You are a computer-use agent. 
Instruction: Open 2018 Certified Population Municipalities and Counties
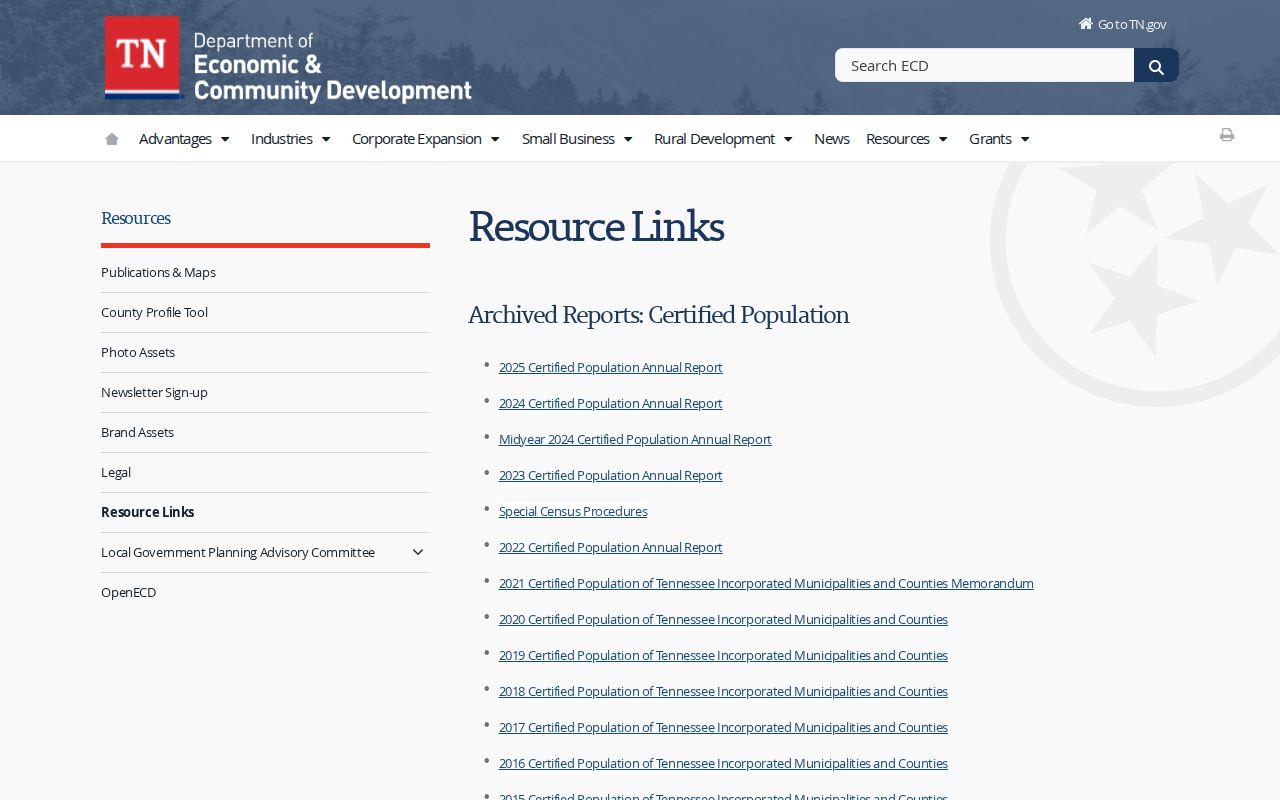click(723, 691)
